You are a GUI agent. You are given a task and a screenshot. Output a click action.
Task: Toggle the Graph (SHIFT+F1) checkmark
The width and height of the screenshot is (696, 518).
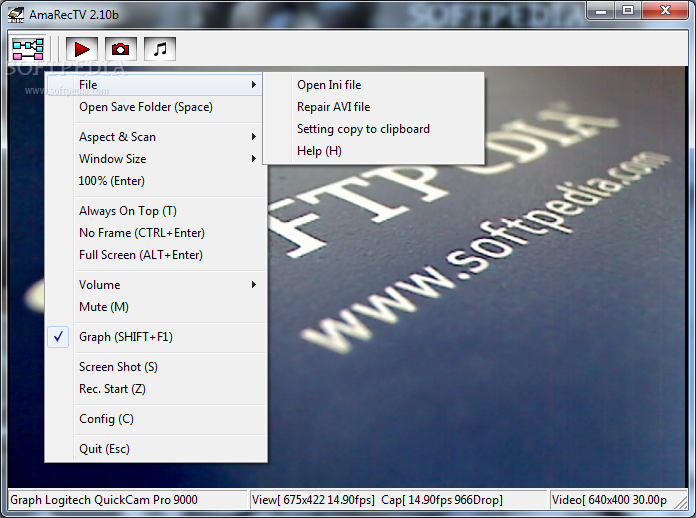coord(58,337)
